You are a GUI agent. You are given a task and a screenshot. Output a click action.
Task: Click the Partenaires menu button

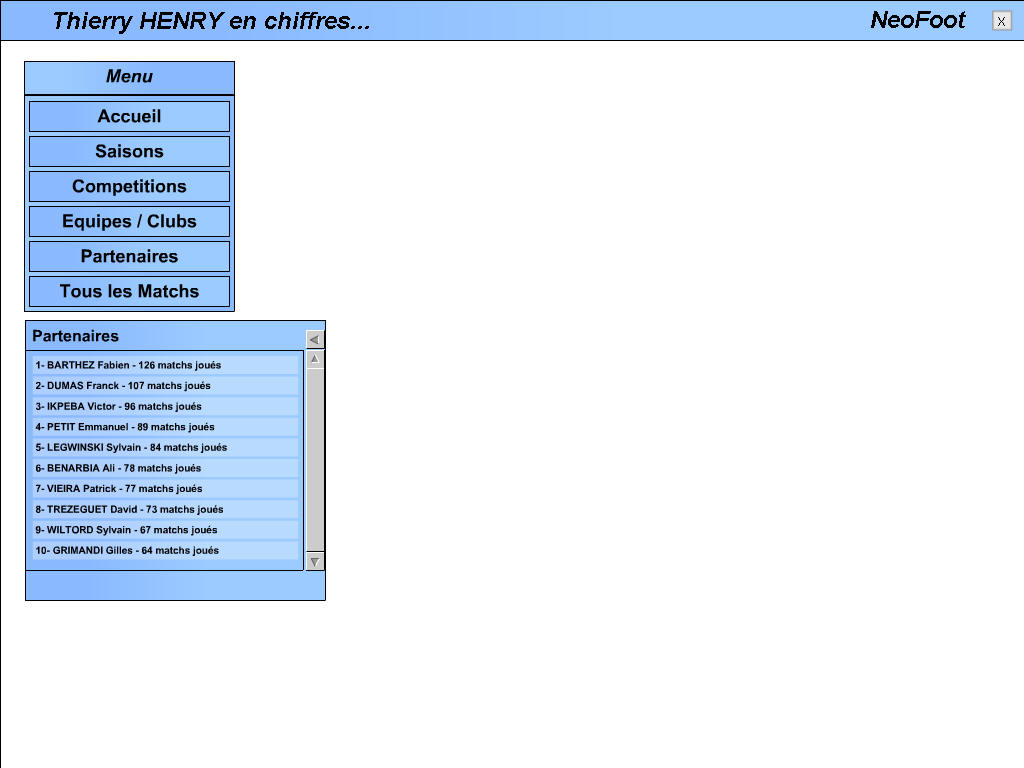coord(129,257)
